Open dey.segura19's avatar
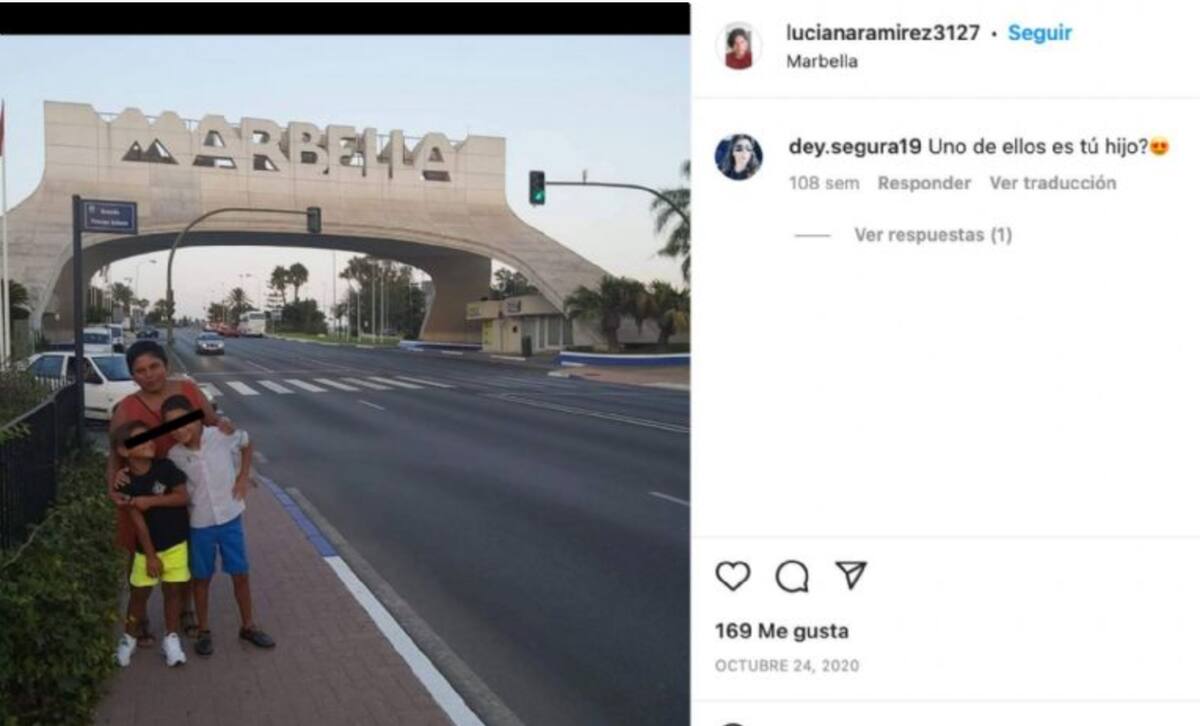Image resolution: width=1200 pixels, height=726 pixels. click(x=739, y=157)
